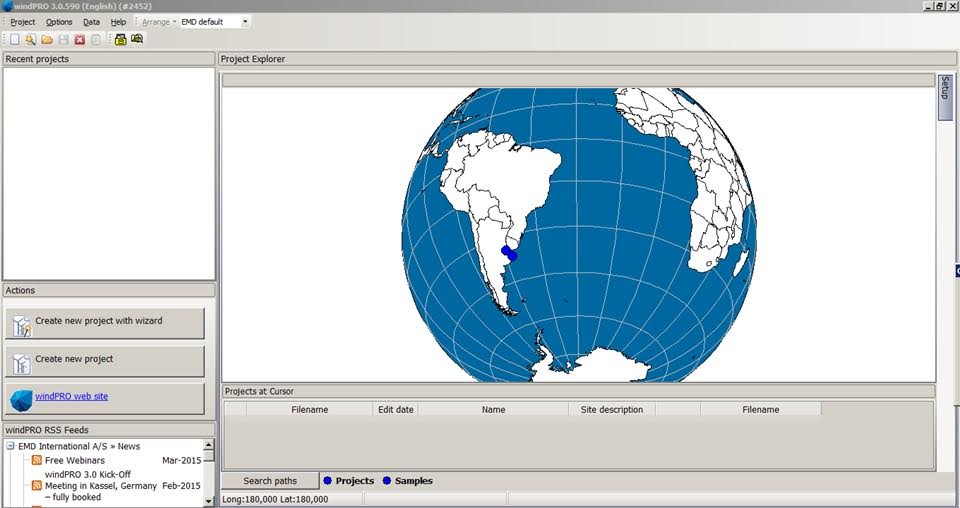Restore the window using the restore button
The width and height of the screenshot is (960, 508).
pos(940,6)
